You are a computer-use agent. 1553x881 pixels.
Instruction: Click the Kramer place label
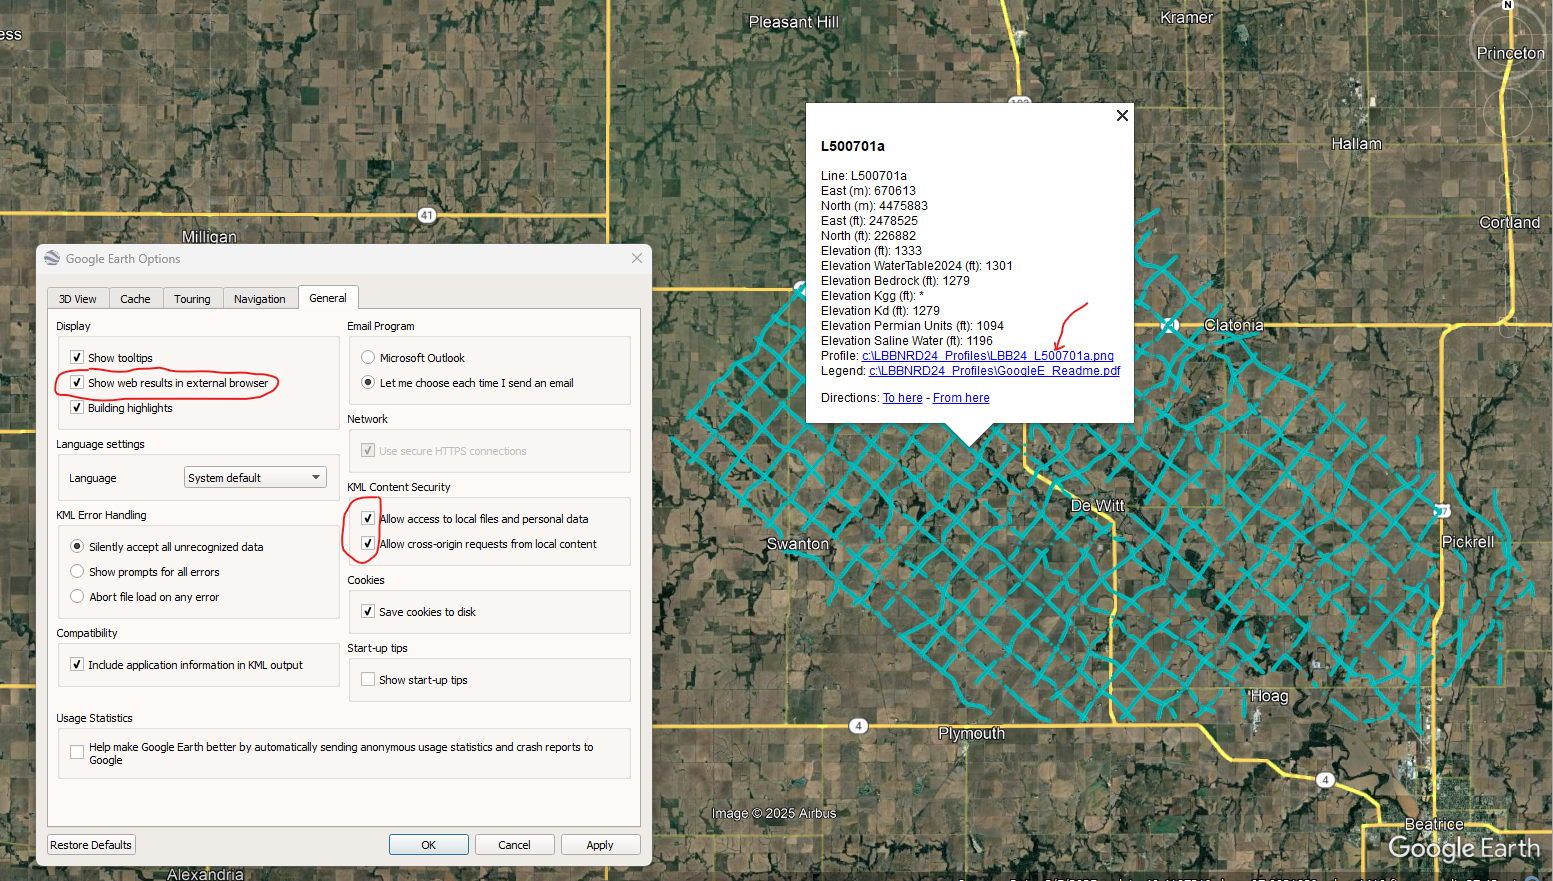click(1186, 18)
